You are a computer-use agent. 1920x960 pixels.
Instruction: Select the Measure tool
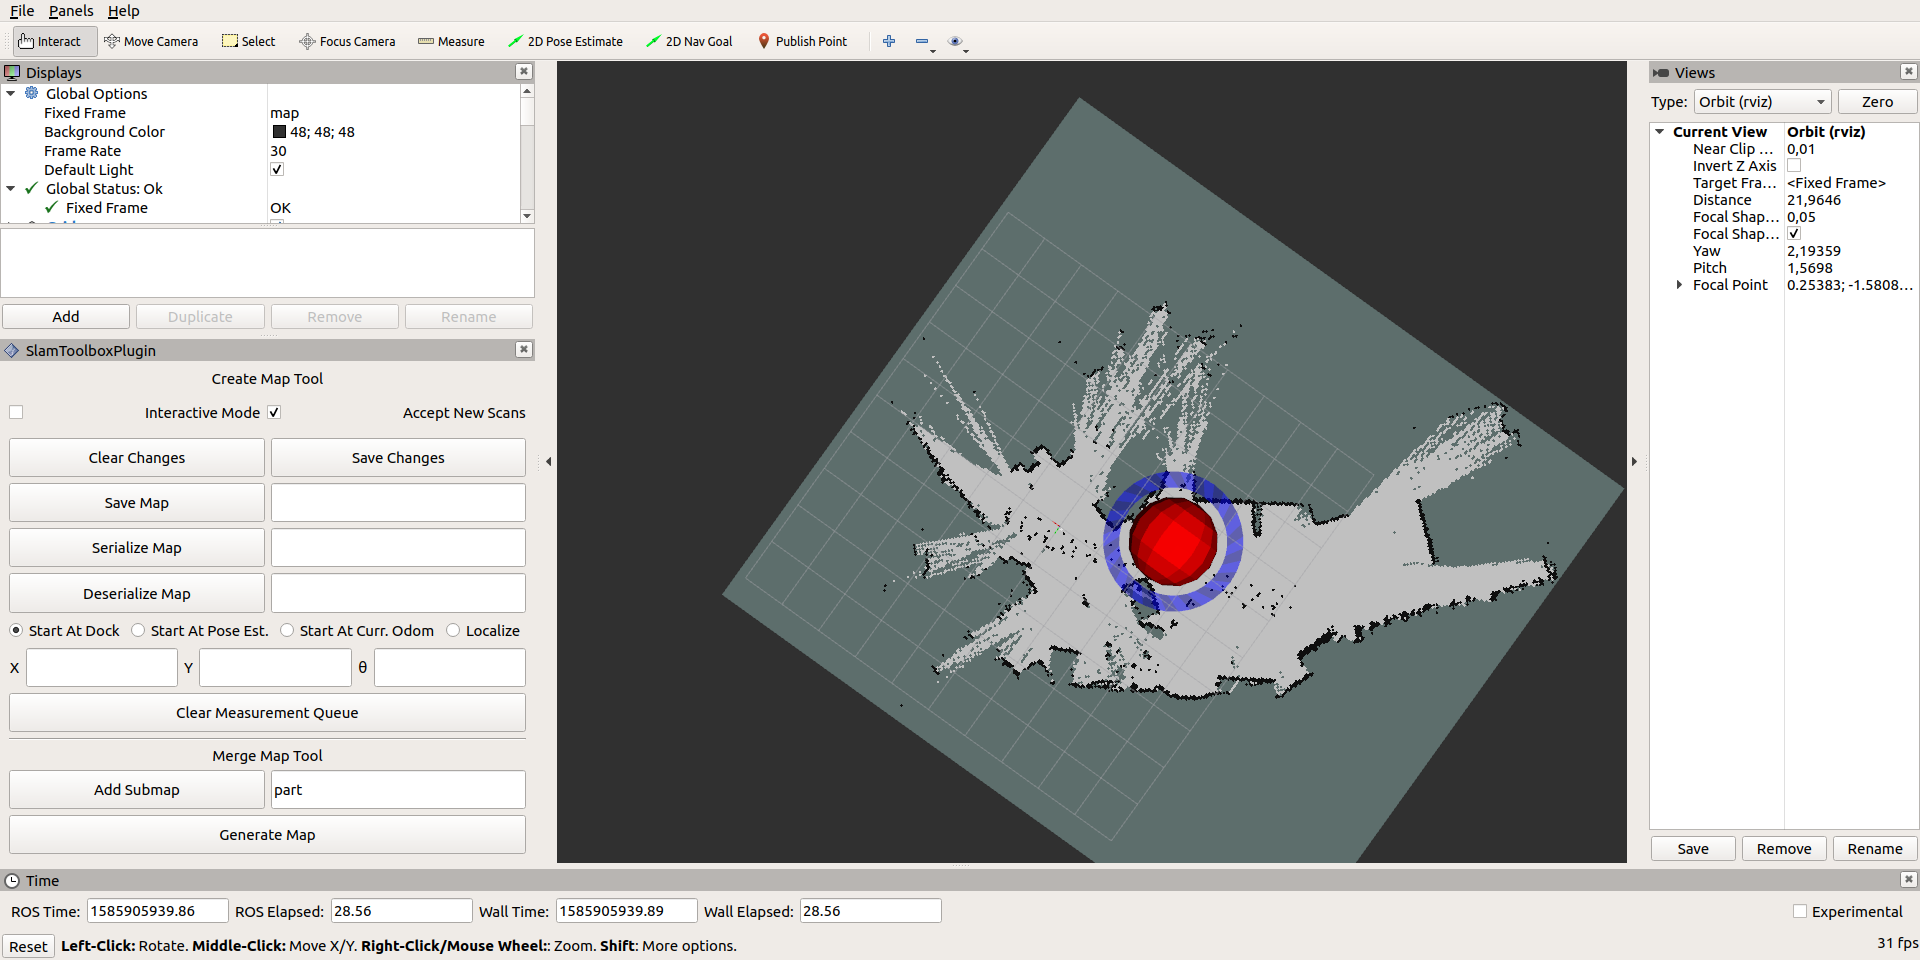pos(451,41)
